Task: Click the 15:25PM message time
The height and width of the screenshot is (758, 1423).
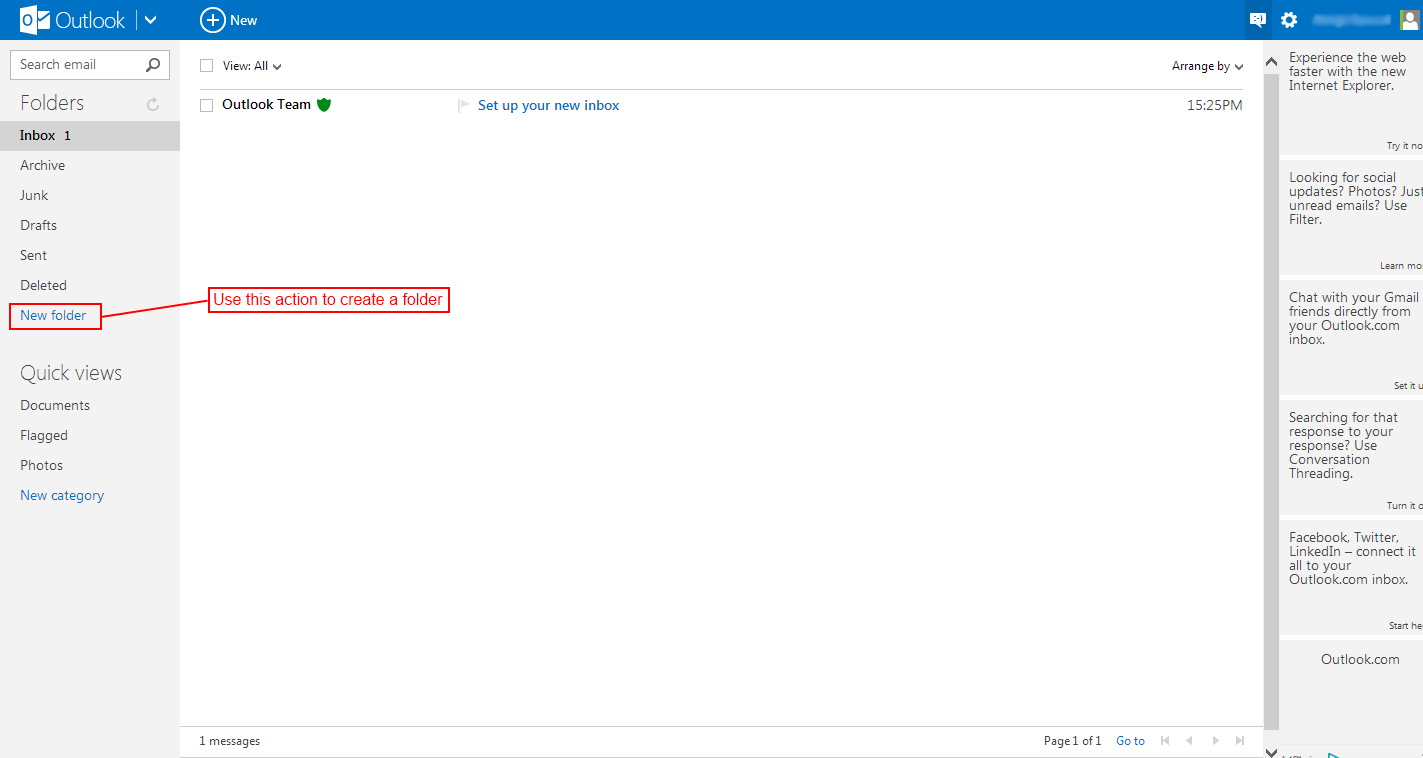Action: pyautogui.click(x=1215, y=105)
